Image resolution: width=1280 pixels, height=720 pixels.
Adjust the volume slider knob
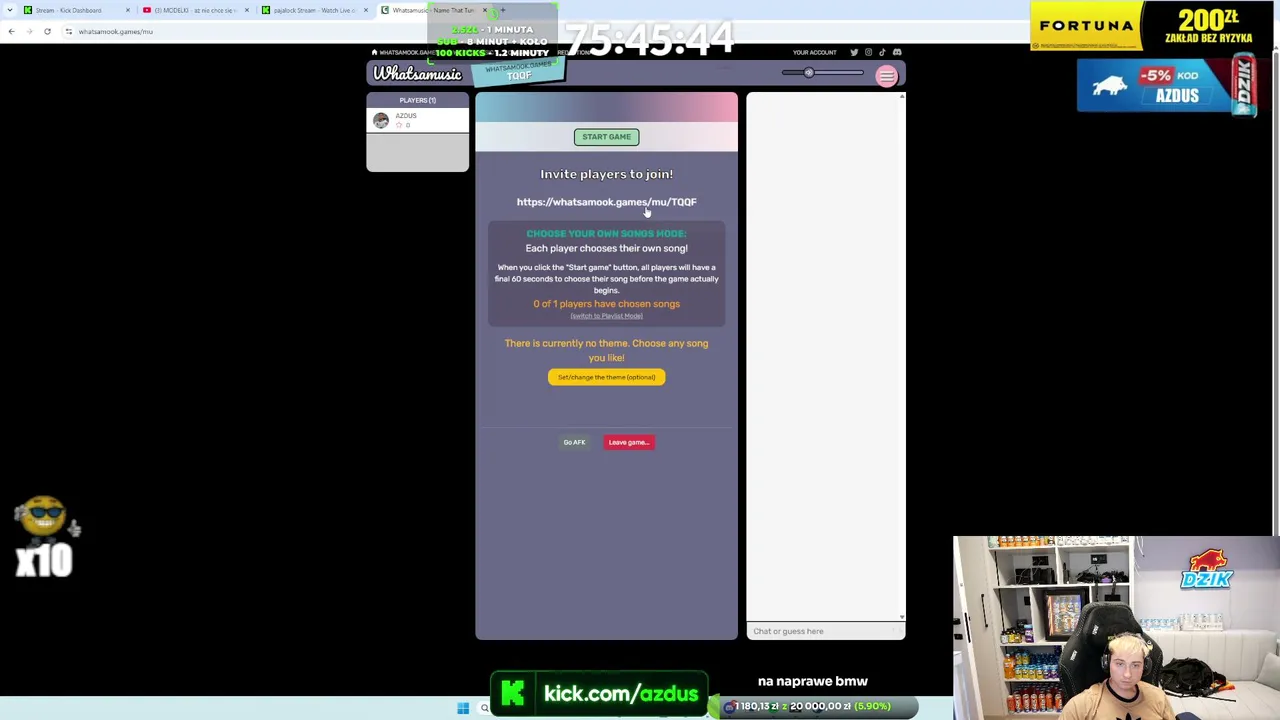(x=808, y=73)
